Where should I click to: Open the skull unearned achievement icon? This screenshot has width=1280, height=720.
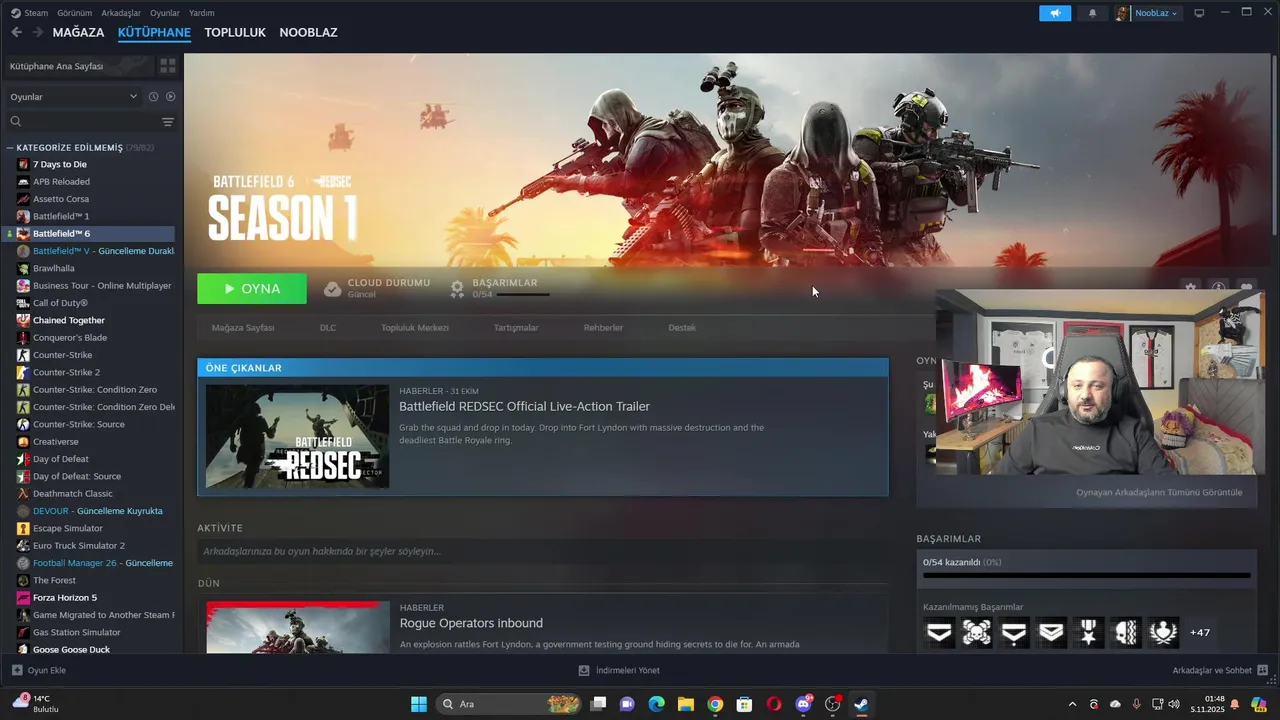point(977,632)
